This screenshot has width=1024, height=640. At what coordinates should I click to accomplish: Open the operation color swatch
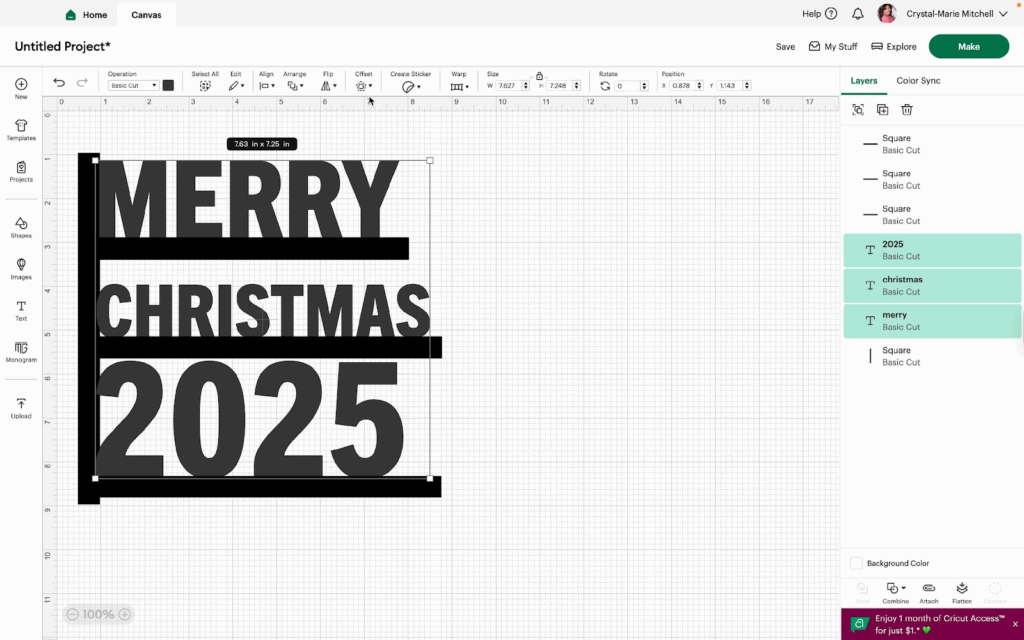(168, 86)
